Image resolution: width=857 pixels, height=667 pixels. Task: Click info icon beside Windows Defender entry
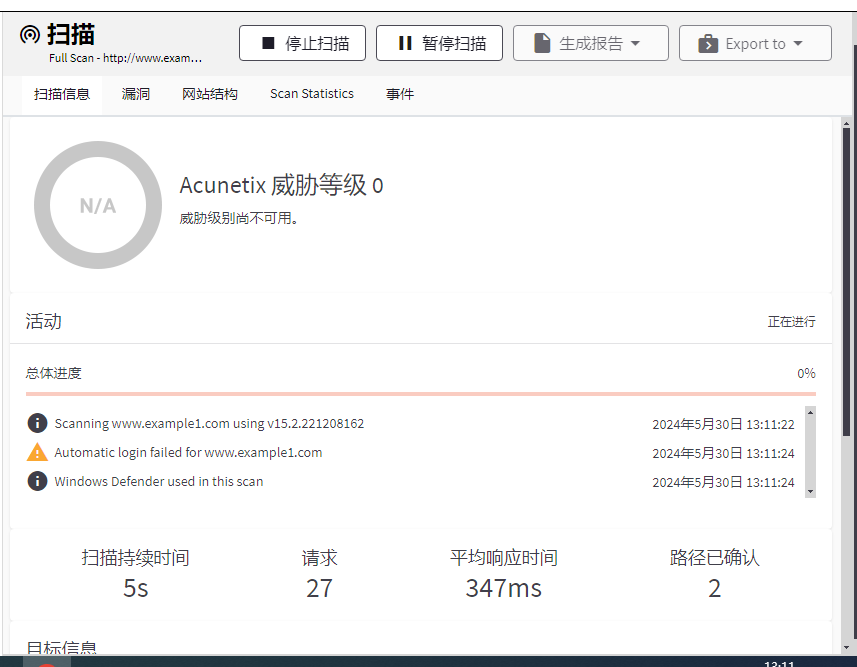[37, 481]
